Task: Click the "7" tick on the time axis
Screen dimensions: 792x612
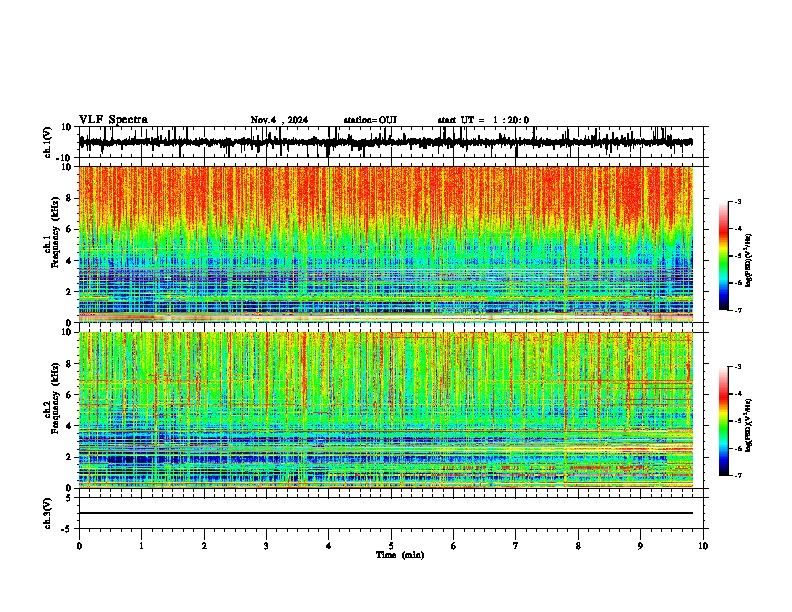Action: click(516, 546)
